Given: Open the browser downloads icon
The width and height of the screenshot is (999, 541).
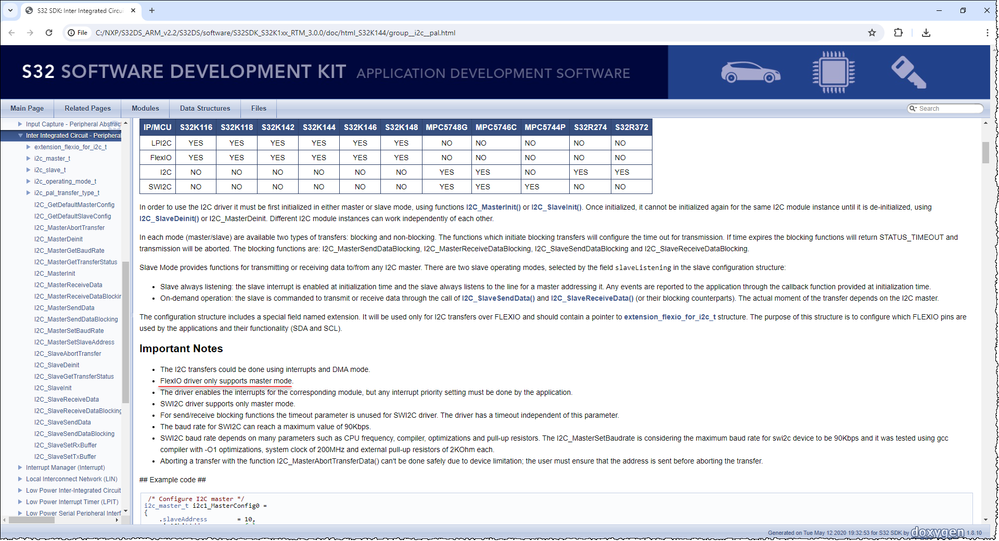Looking at the screenshot, I should 926,32.
